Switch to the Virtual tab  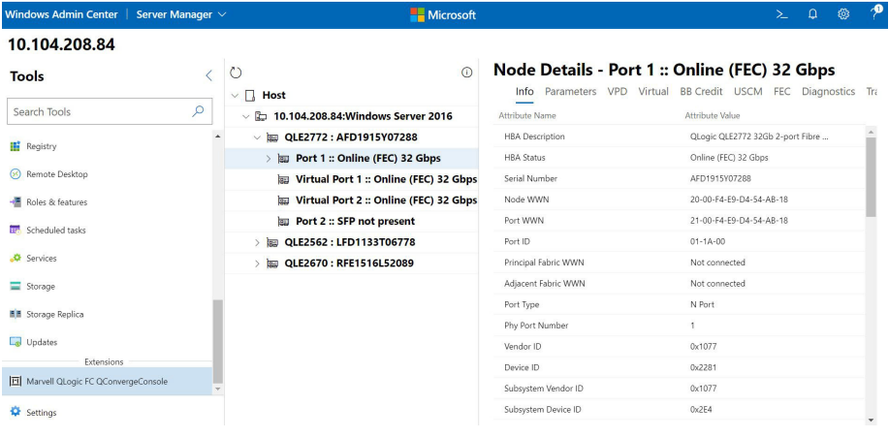click(653, 91)
